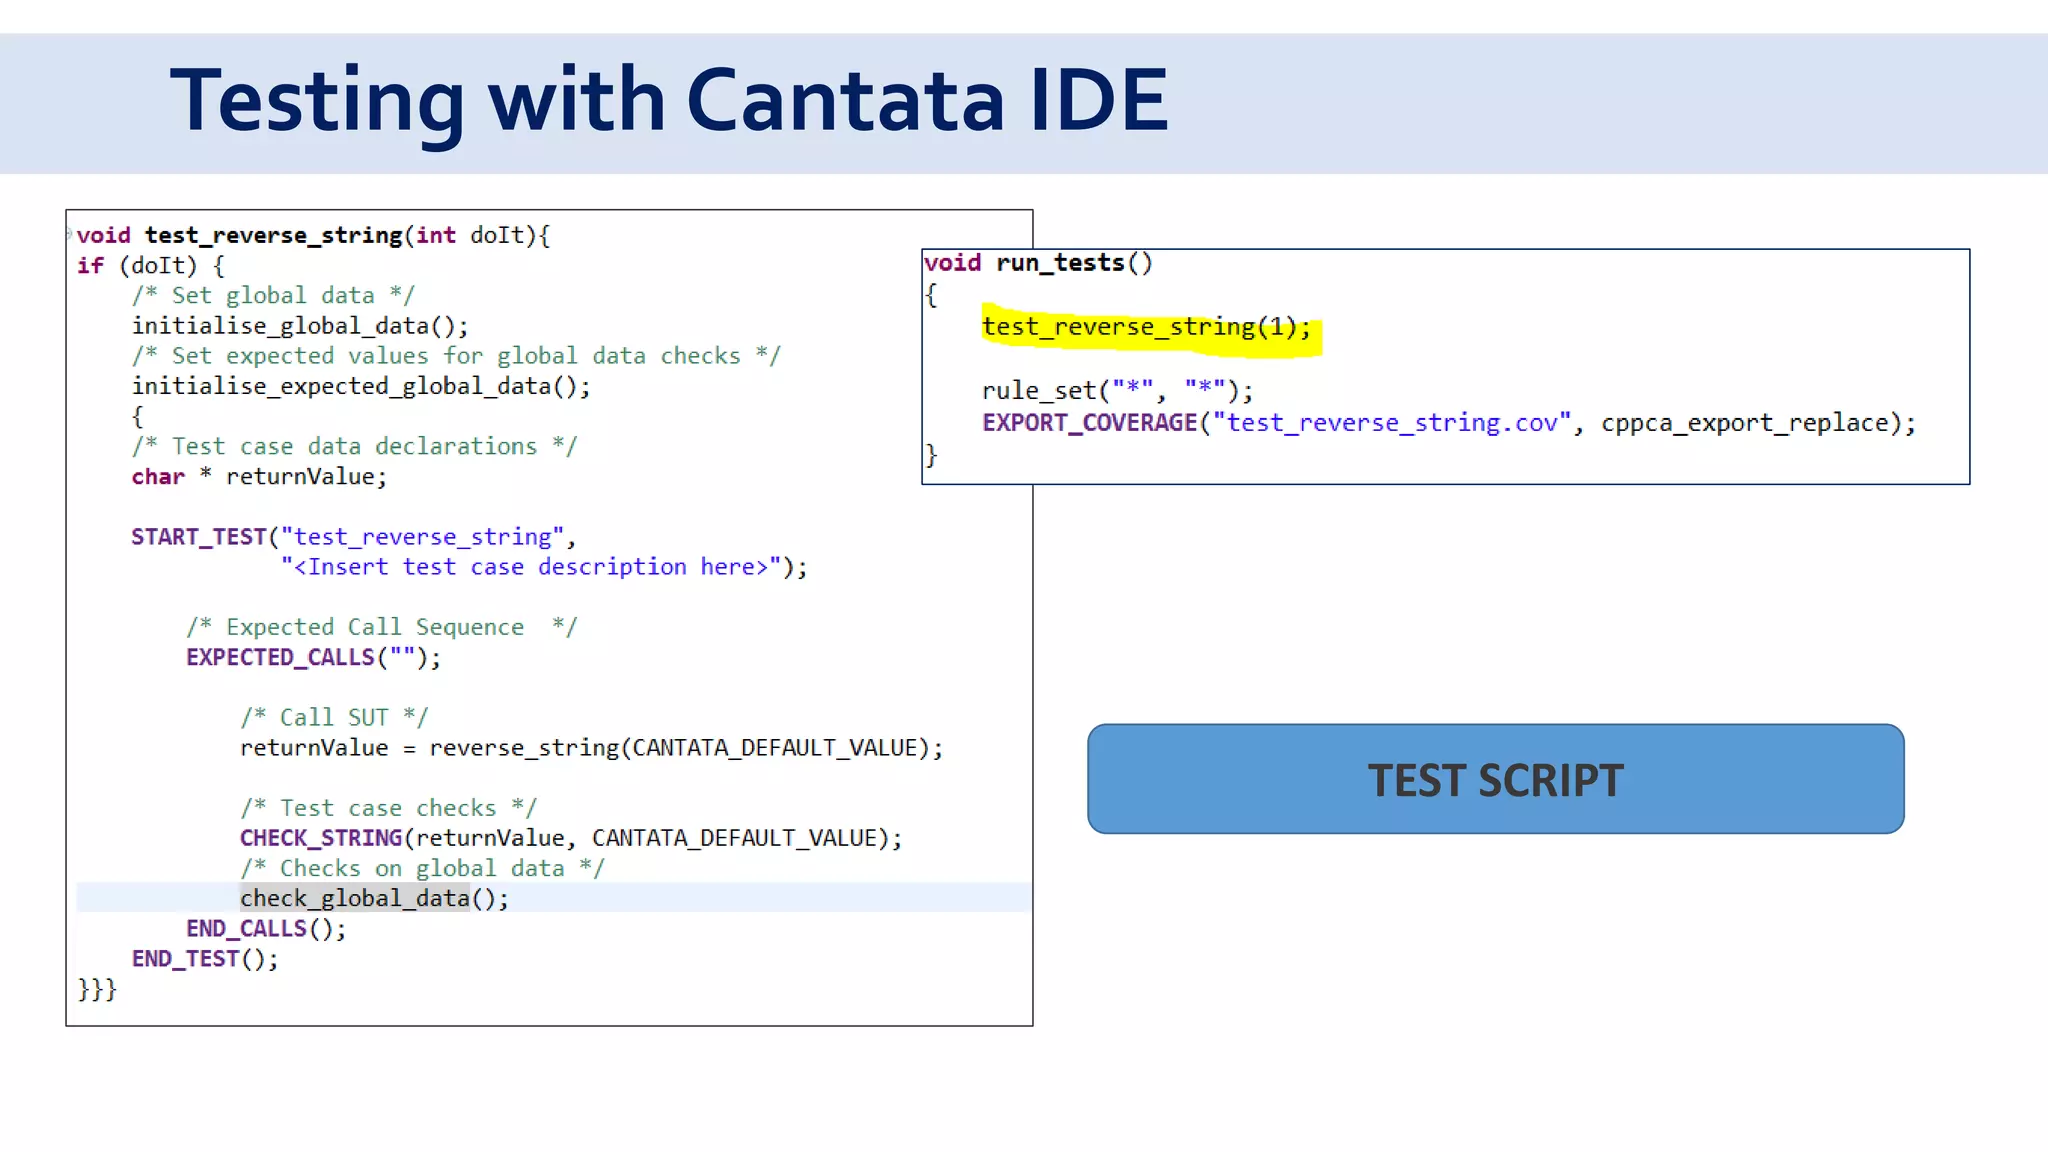Click the Expected Call Sequence comment
The width and height of the screenshot is (2048, 1152).
point(381,627)
